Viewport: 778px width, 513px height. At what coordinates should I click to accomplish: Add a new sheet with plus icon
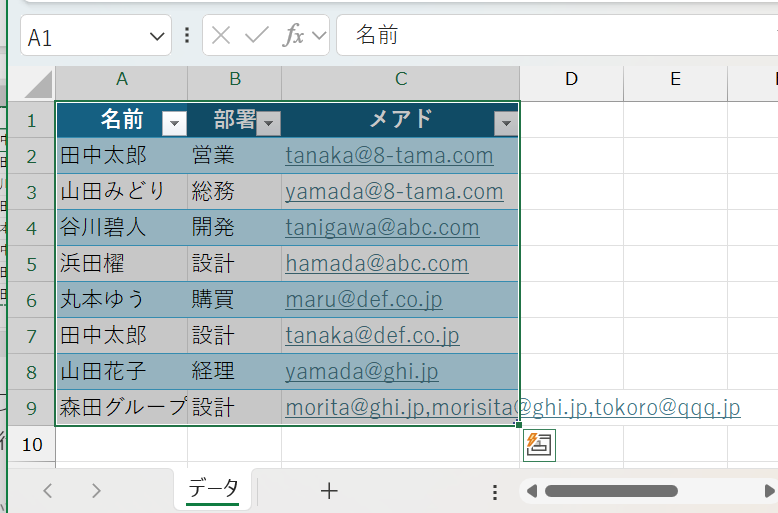[x=329, y=490]
